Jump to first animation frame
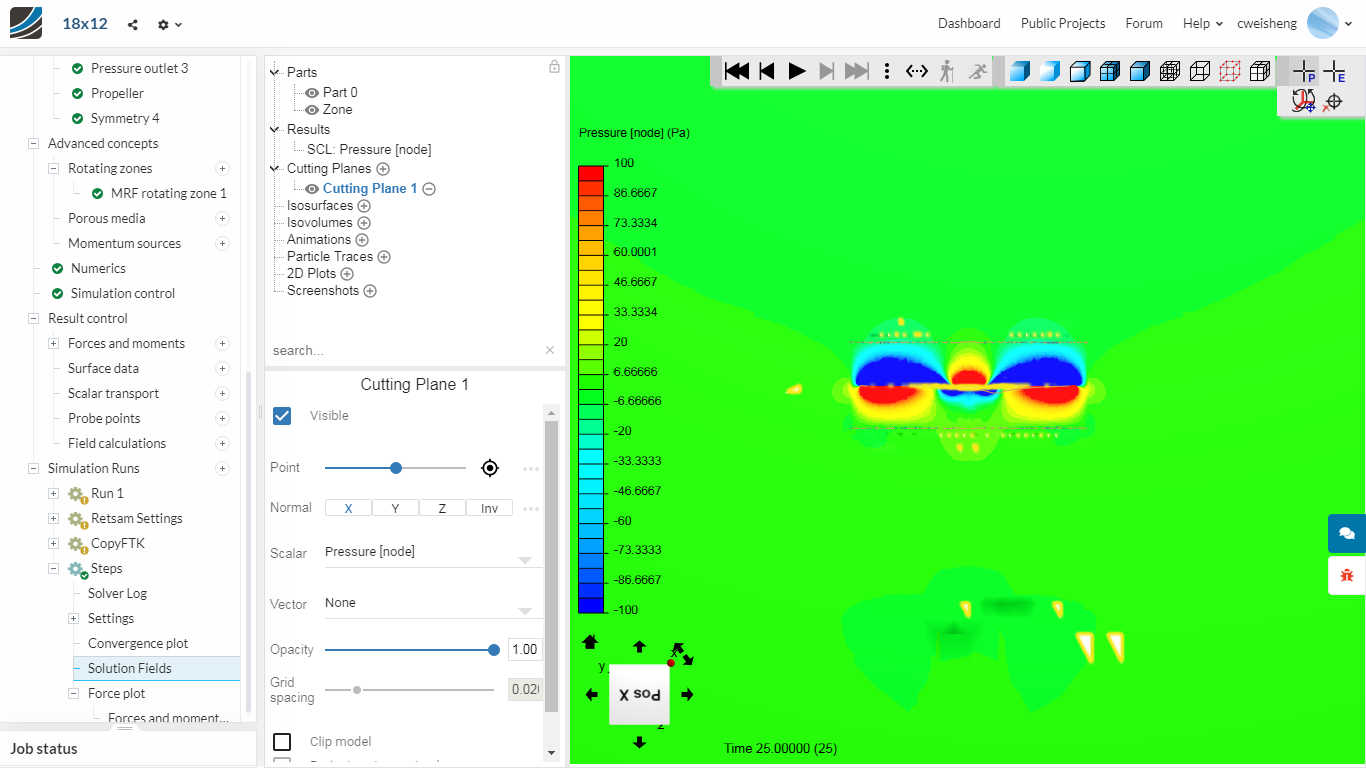Image resolution: width=1366 pixels, height=768 pixels. pyautogui.click(x=737, y=71)
